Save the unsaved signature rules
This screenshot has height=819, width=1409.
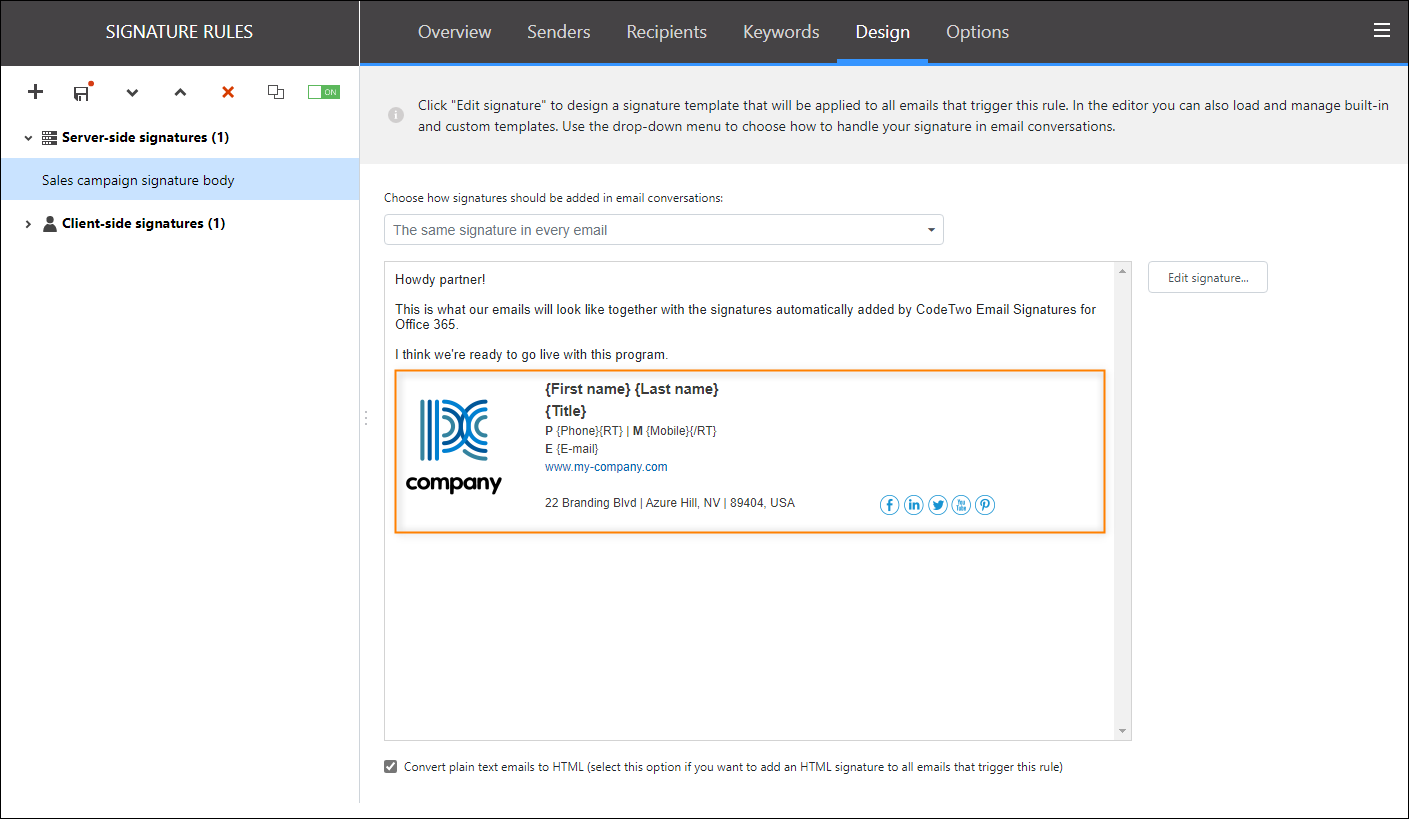(81, 92)
